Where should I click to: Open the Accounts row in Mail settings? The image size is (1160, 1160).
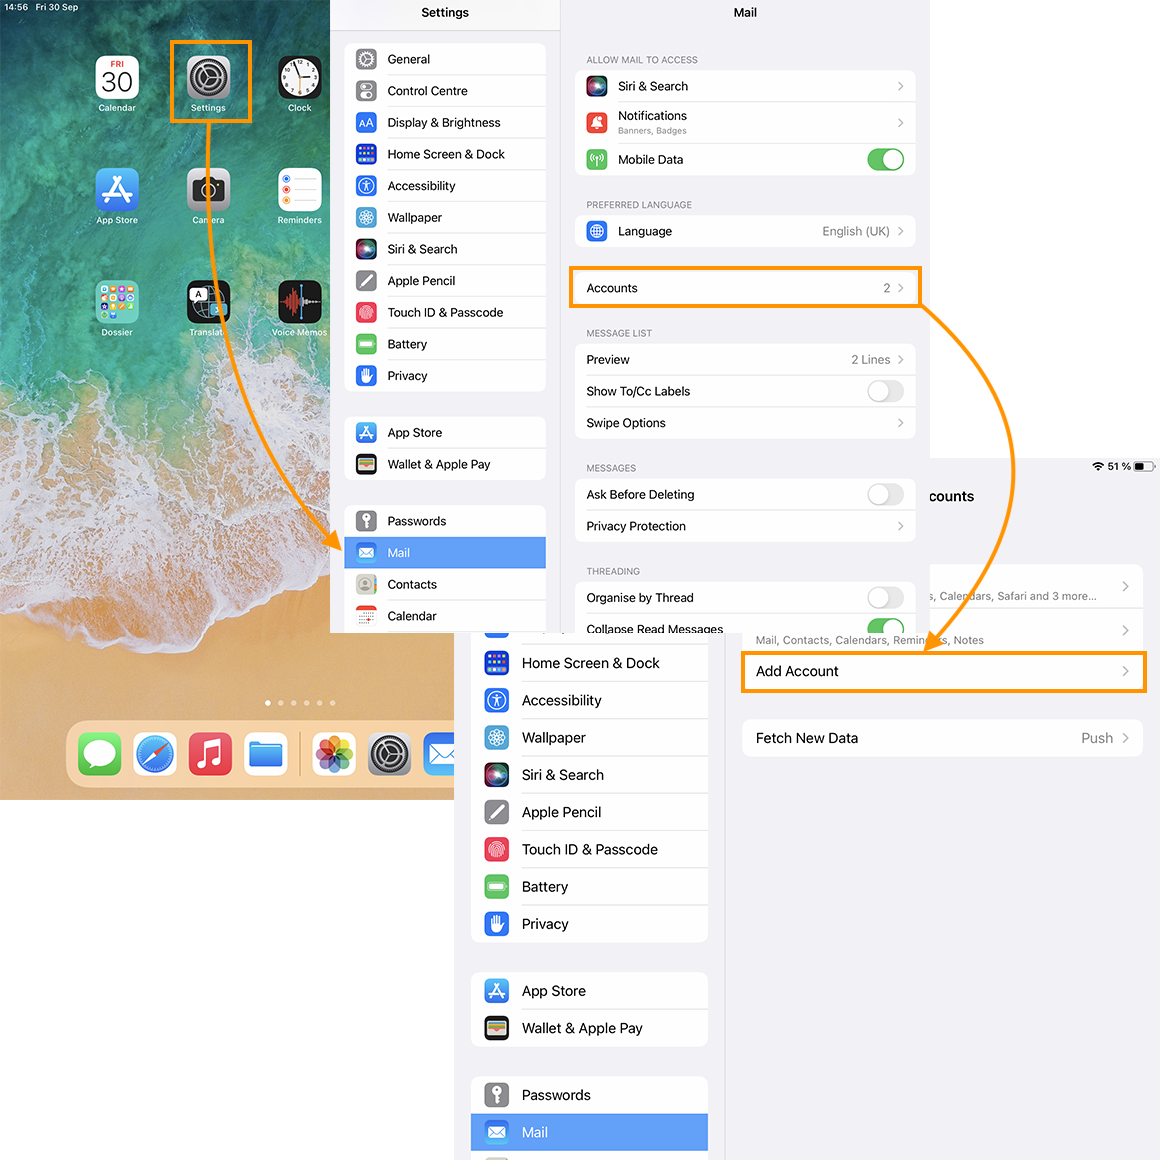point(745,288)
